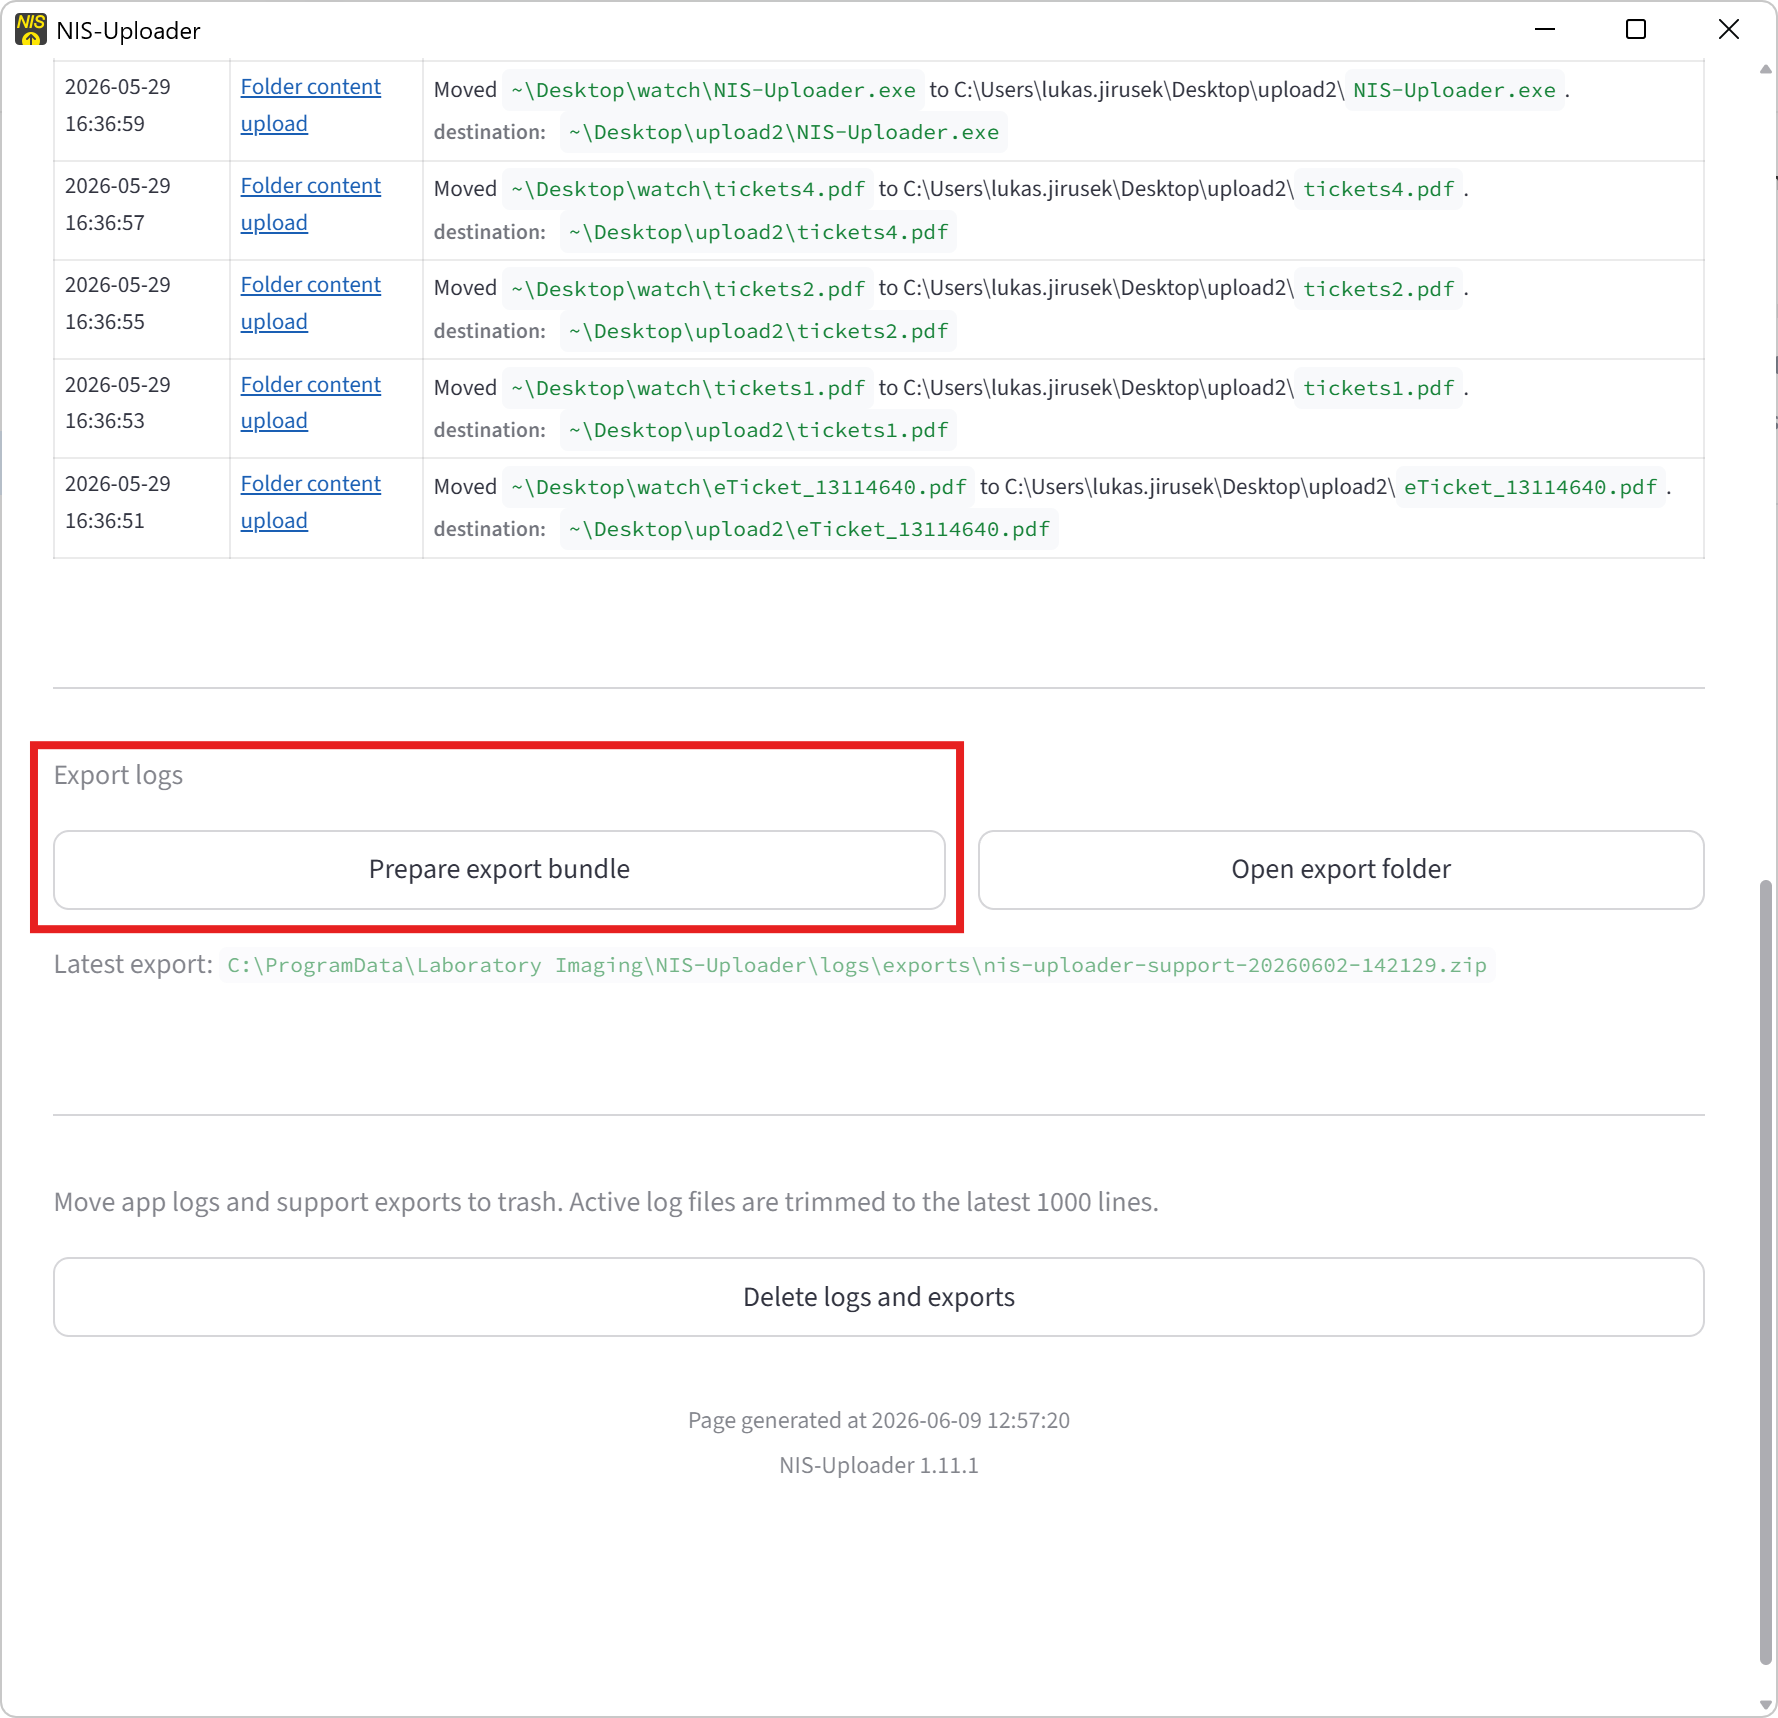Click the NIS-Uploader app icon in title bar
1778x1718 pixels.
[x=31, y=29]
